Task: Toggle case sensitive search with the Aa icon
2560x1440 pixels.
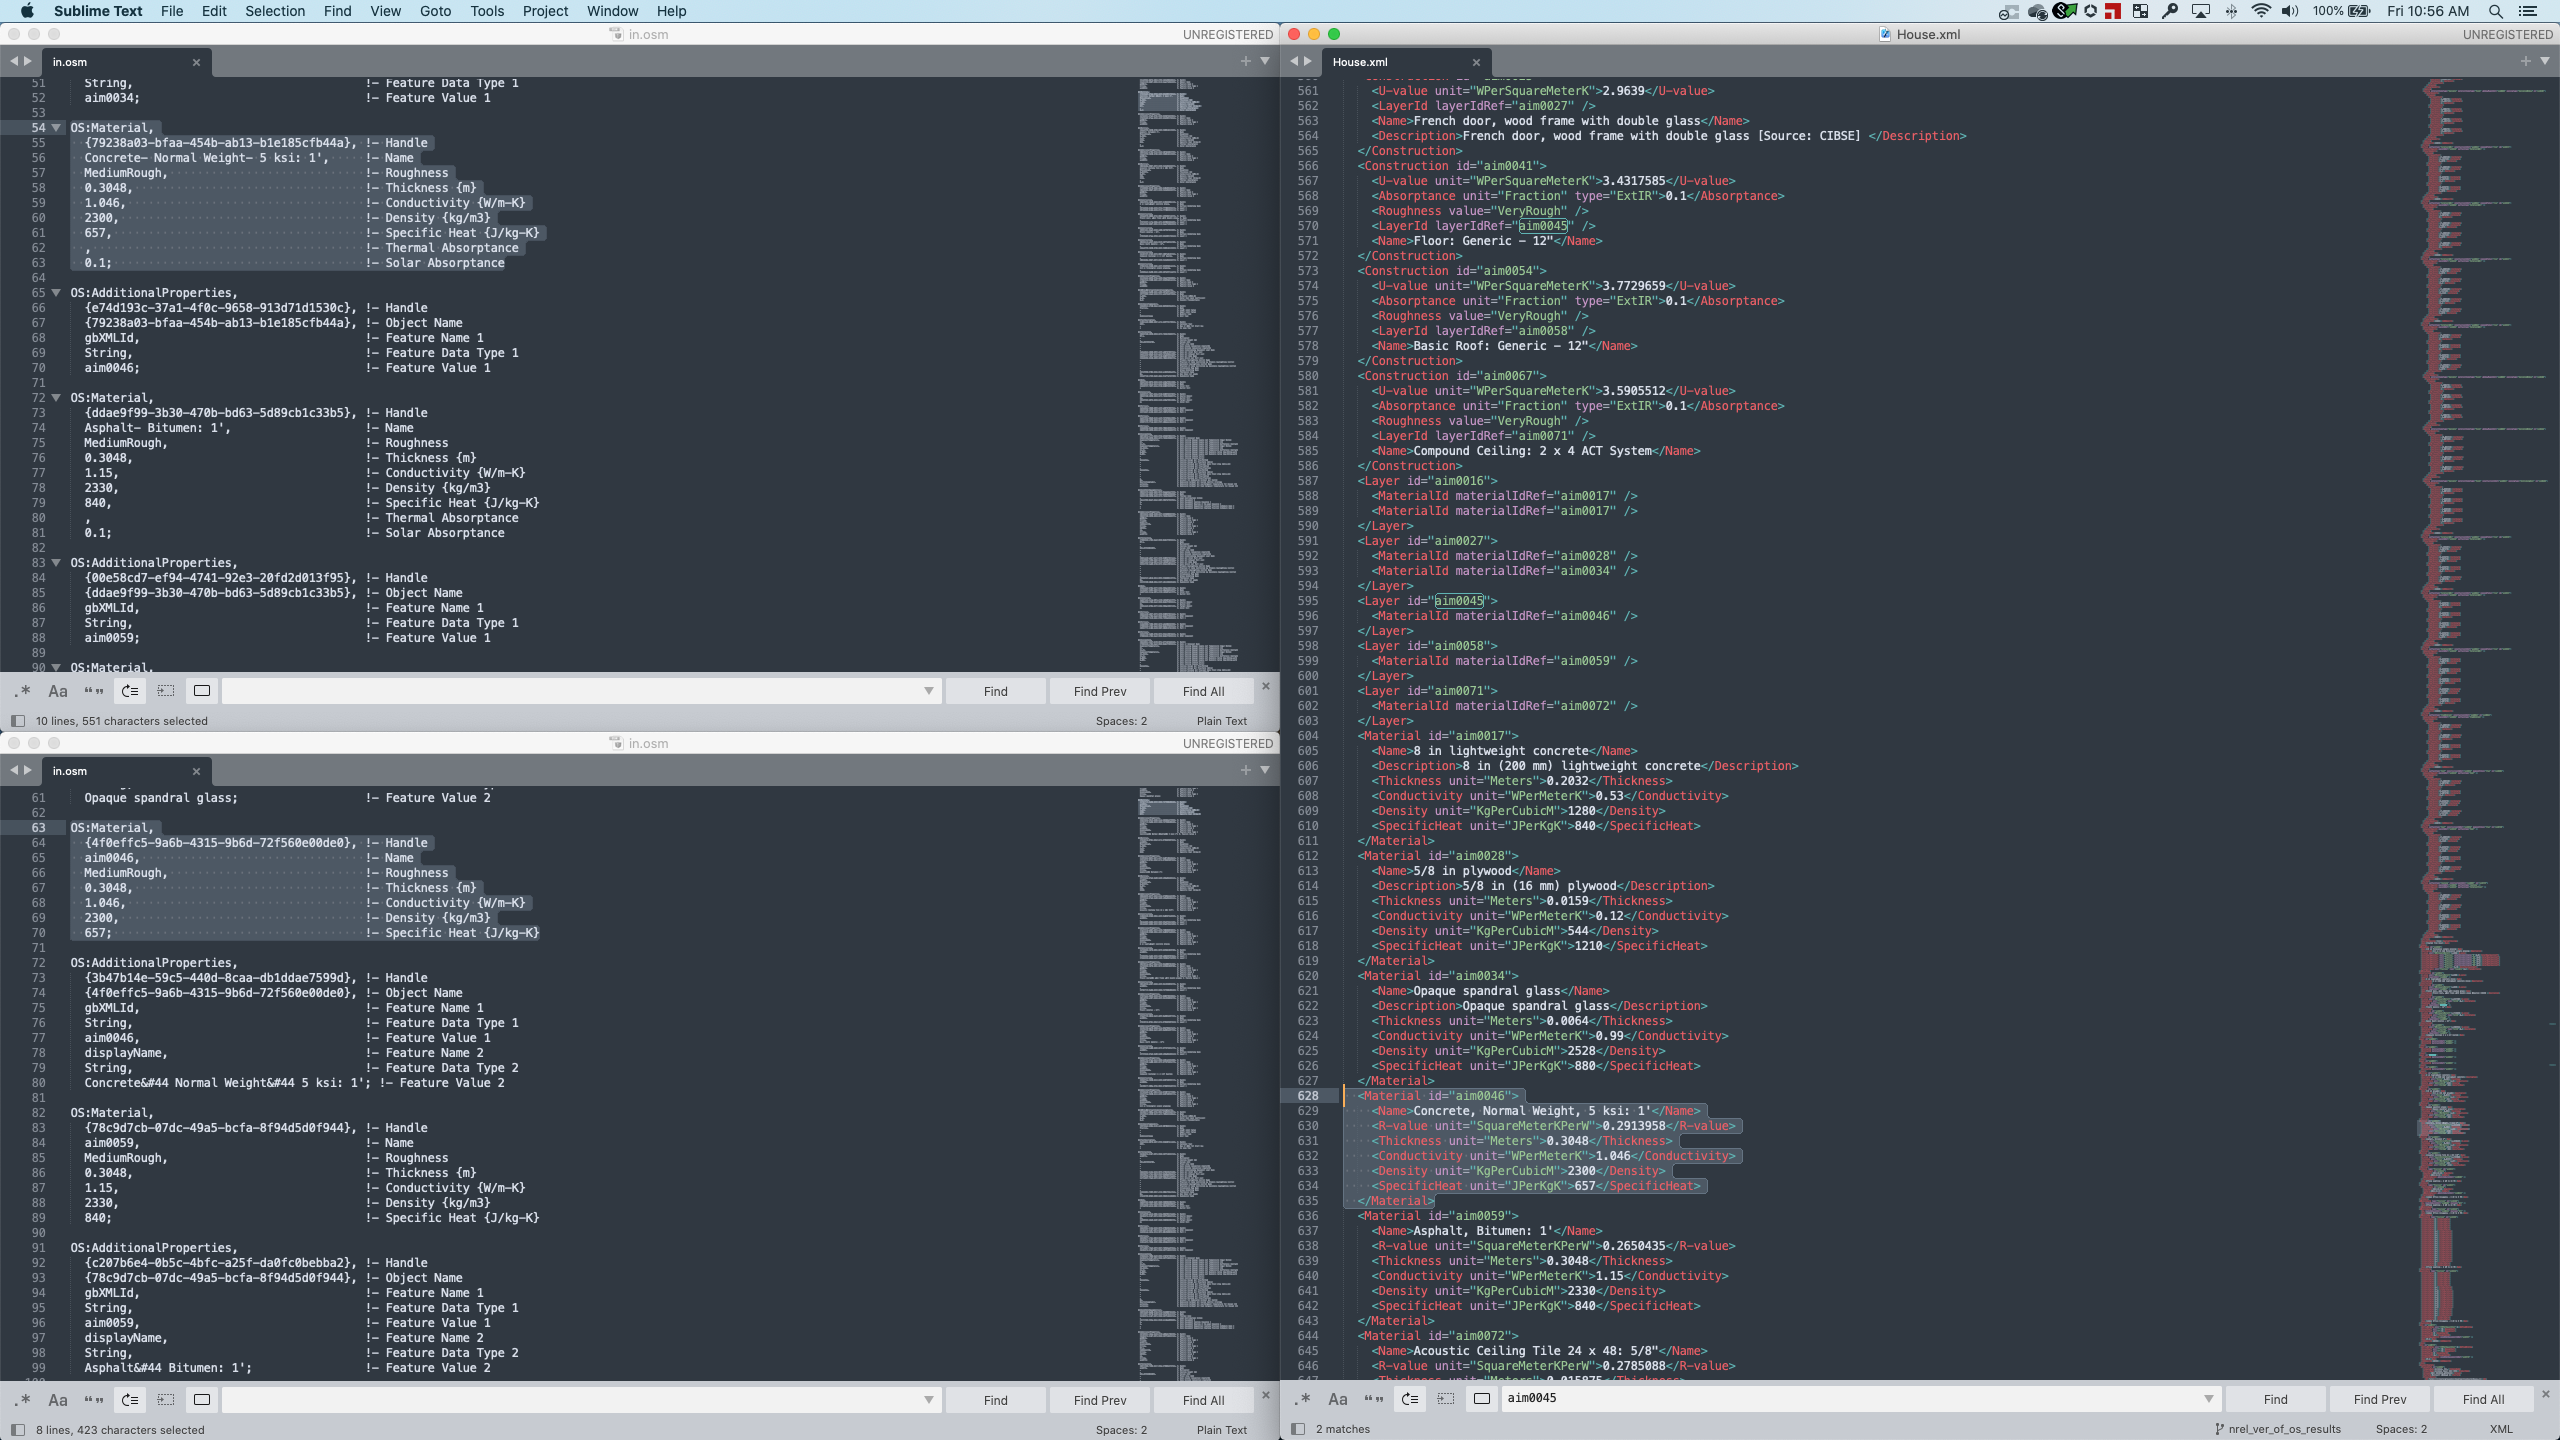Action: [x=58, y=690]
